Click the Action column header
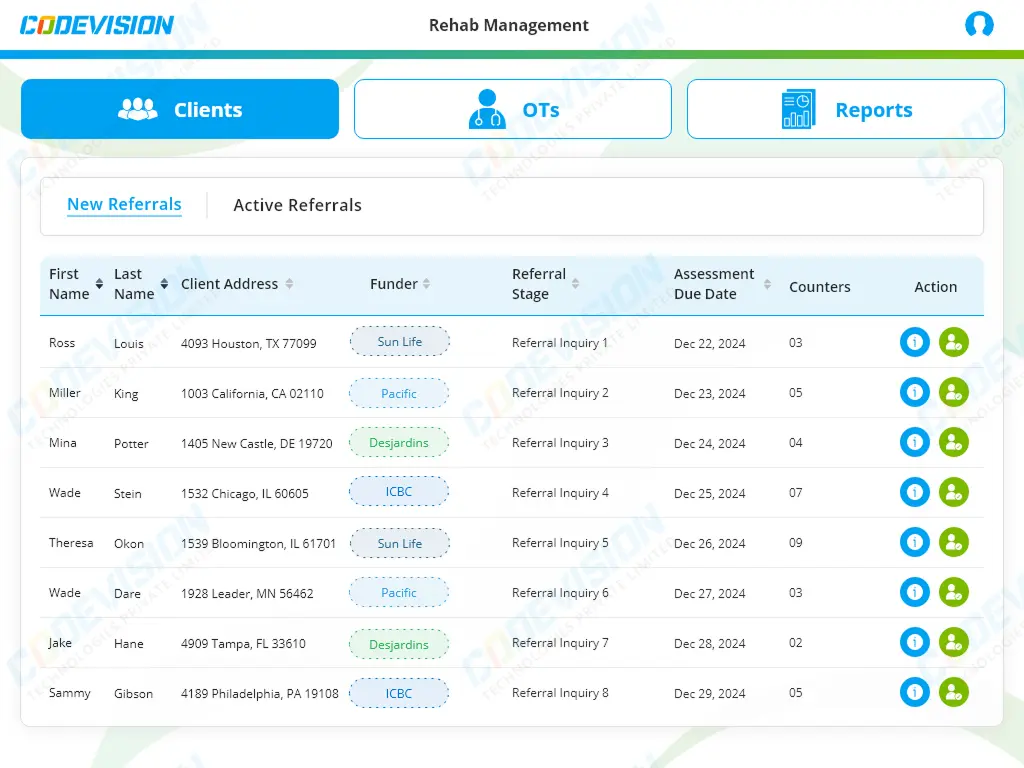 pos(935,287)
